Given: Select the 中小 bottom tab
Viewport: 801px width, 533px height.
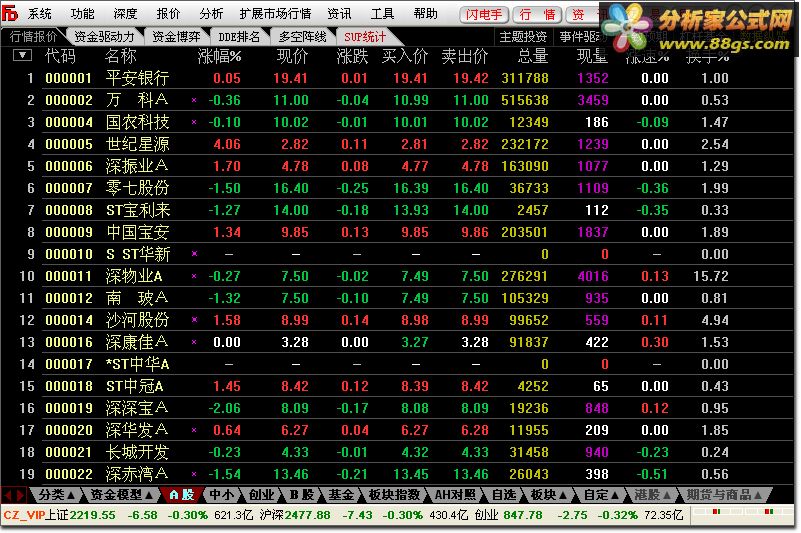Looking at the screenshot, I should coord(222,495).
